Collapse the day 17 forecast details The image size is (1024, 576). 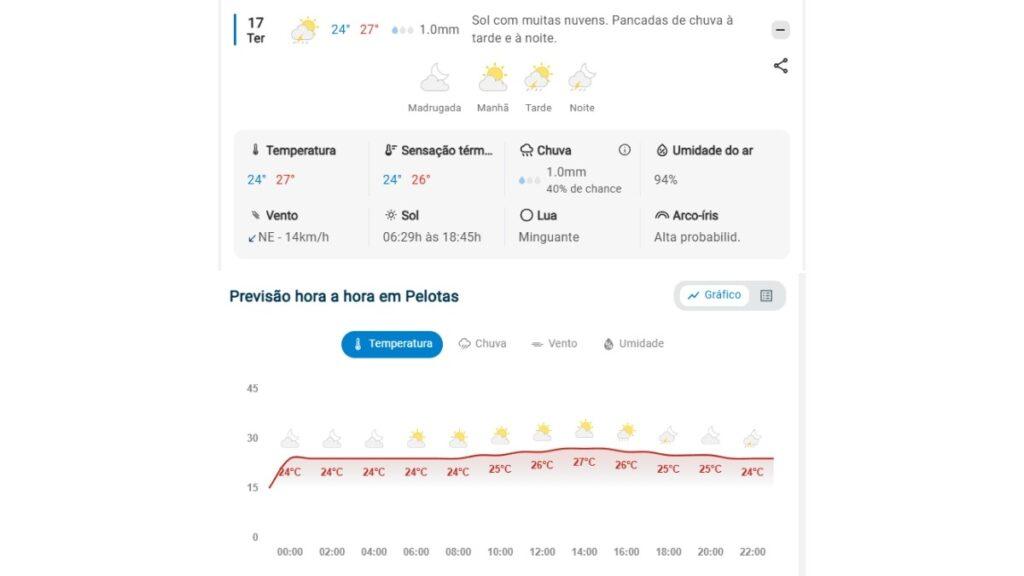pyautogui.click(x=781, y=30)
